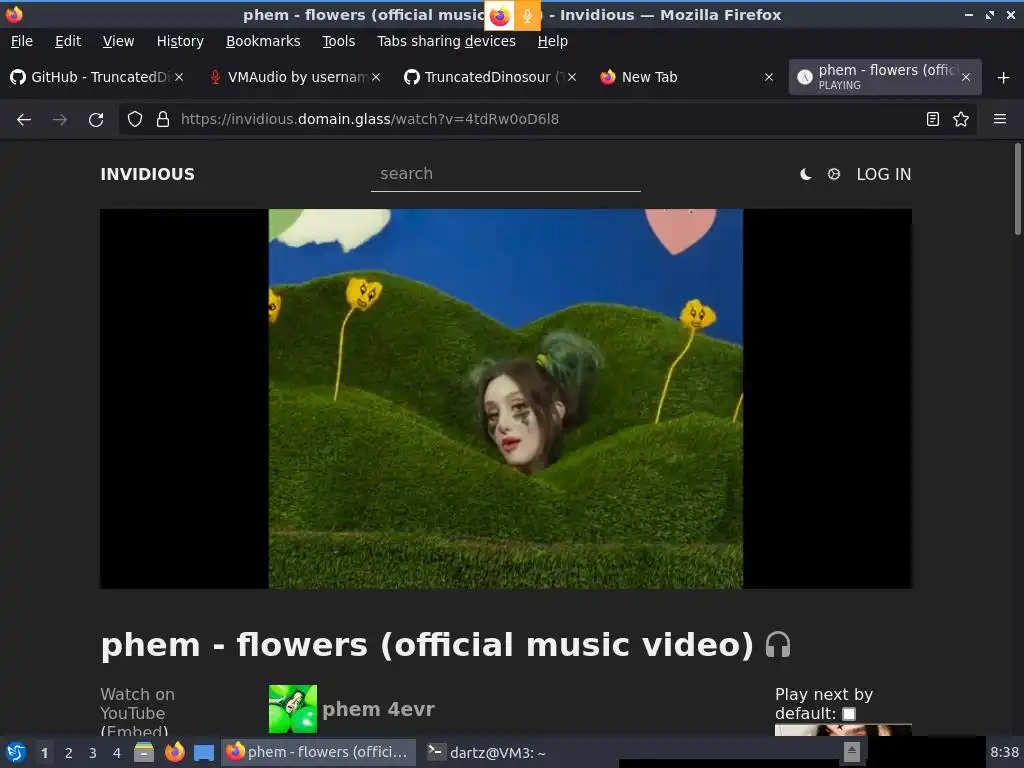Open the Tools menu

(338, 41)
